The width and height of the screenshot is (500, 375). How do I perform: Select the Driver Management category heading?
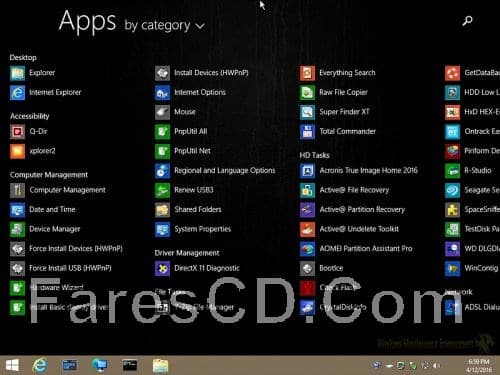click(x=187, y=253)
